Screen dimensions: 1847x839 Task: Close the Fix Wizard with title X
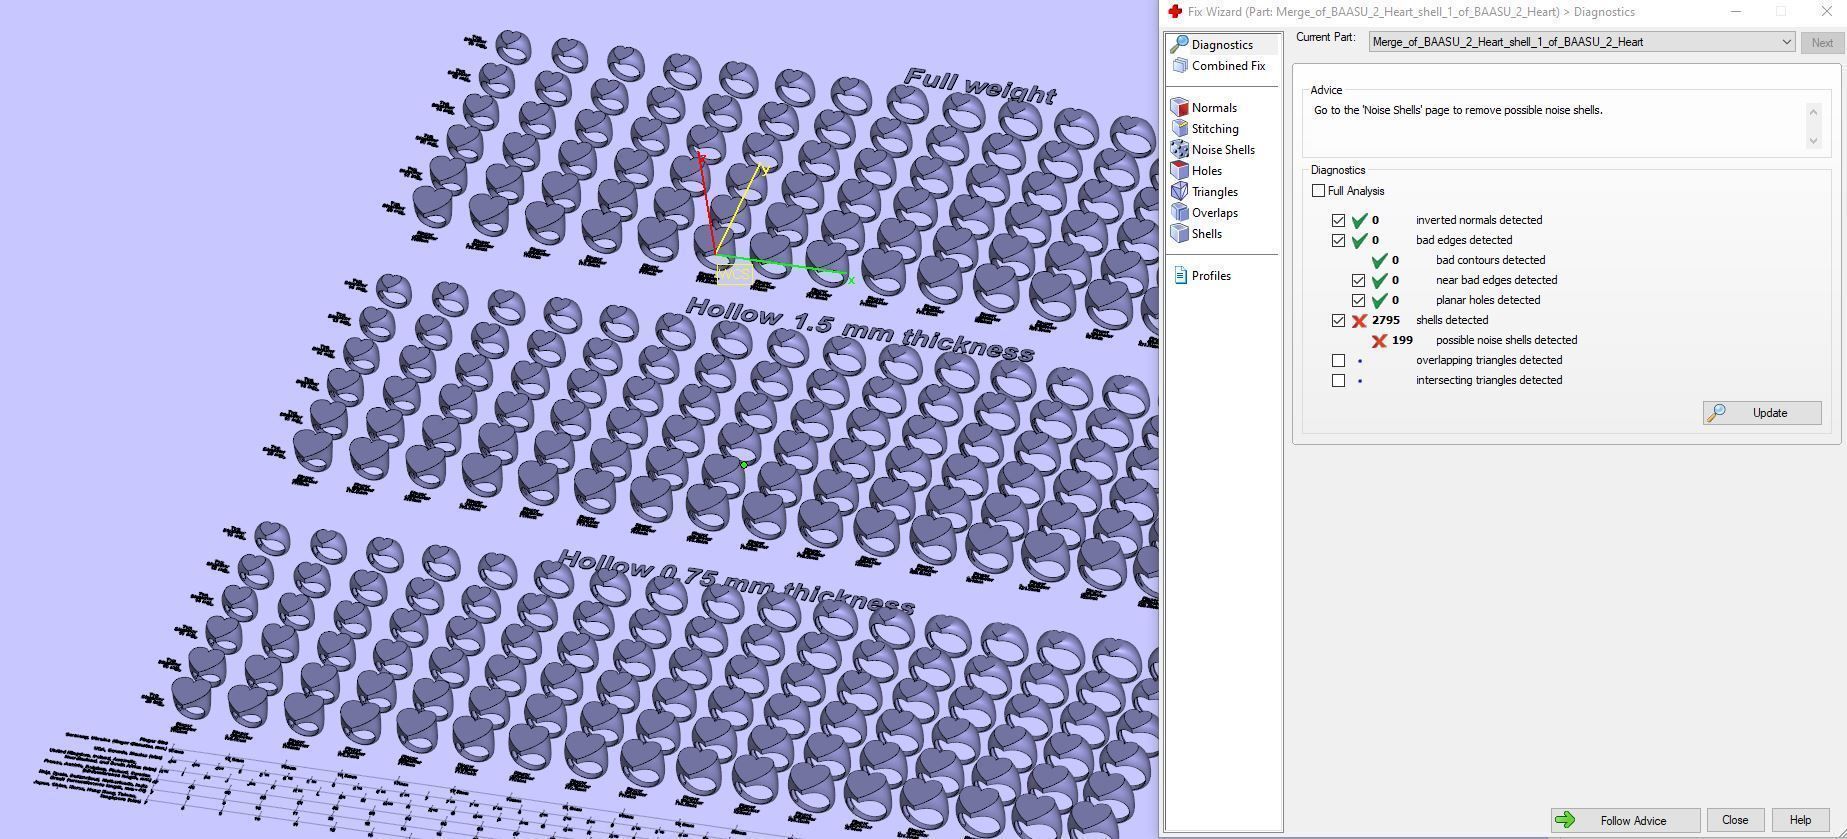pyautogui.click(x=1825, y=12)
